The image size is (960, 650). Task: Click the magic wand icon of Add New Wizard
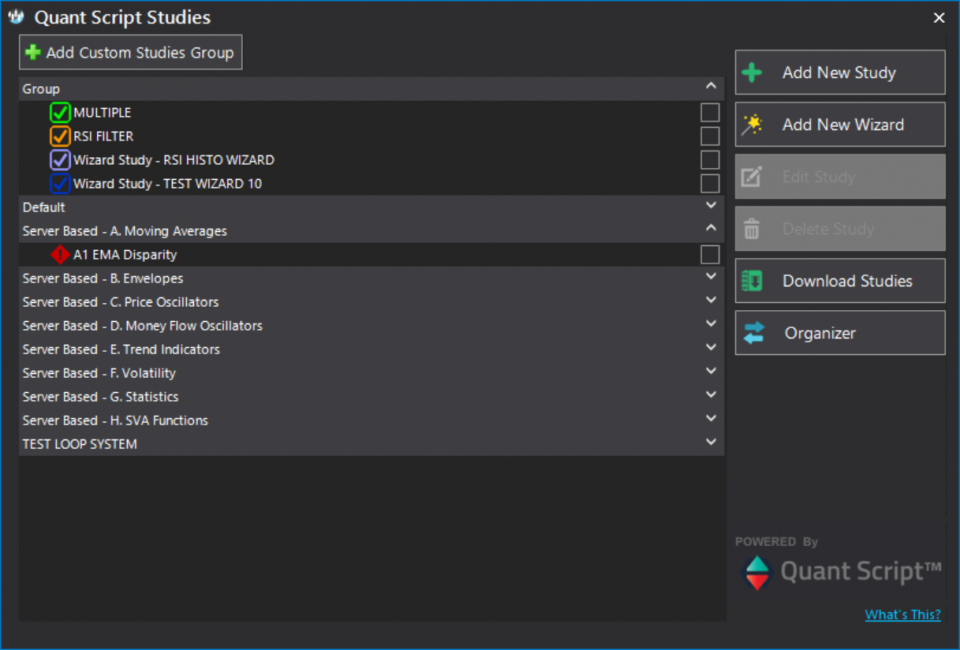[x=752, y=125]
